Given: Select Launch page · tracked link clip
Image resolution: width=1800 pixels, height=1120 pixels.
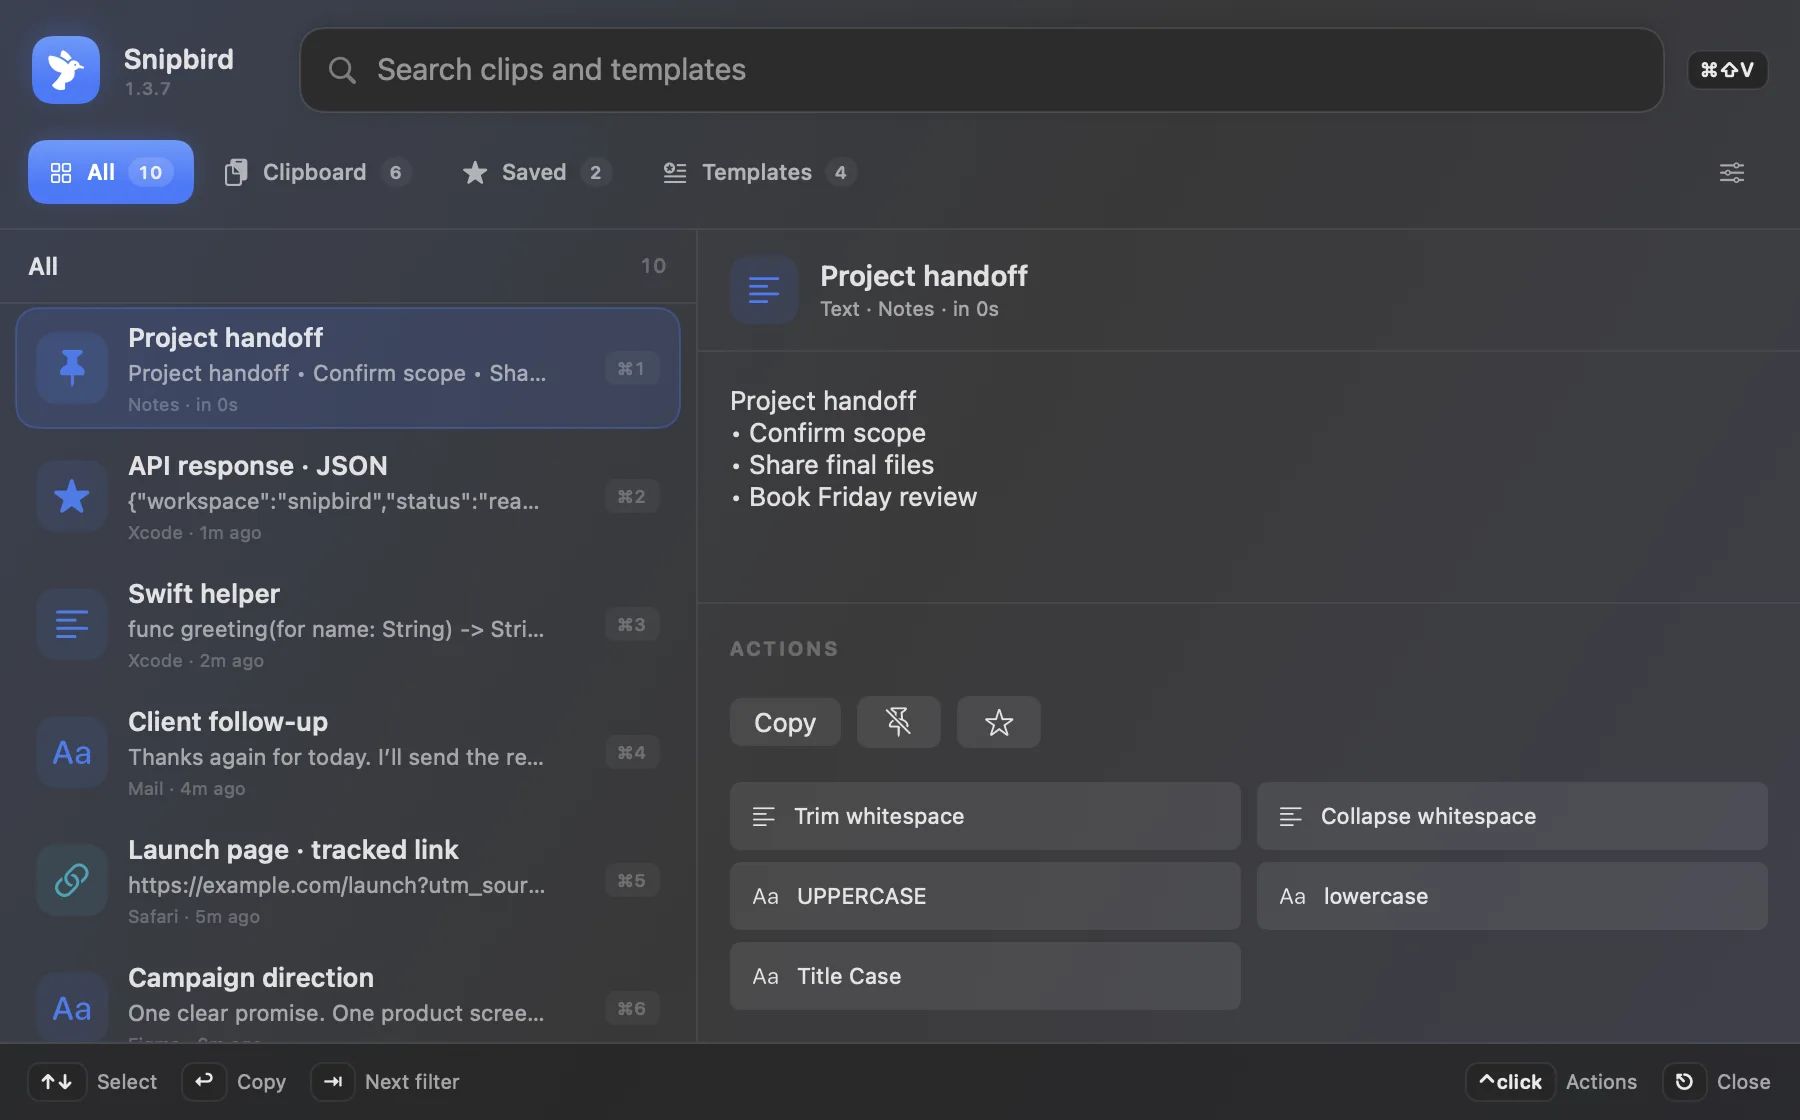Looking at the screenshot, I should click(x=348, y=880).
